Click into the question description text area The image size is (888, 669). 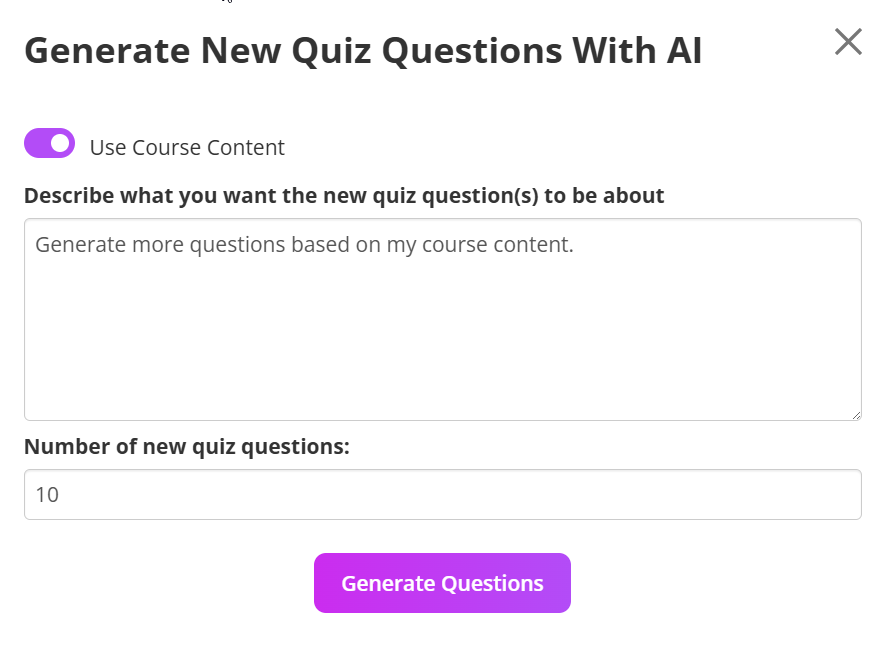[442, 318]
